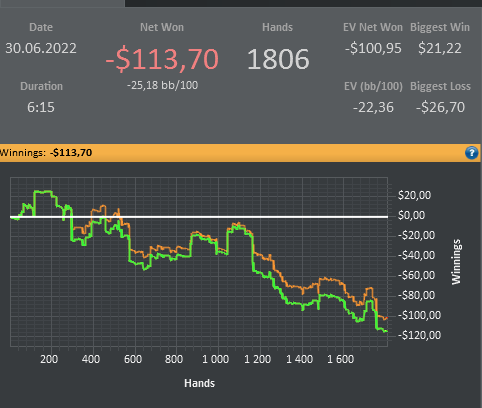The image size is (482, 408).
Task: Select the Biggest Loss value -$26,70
Action: [440, 107]
